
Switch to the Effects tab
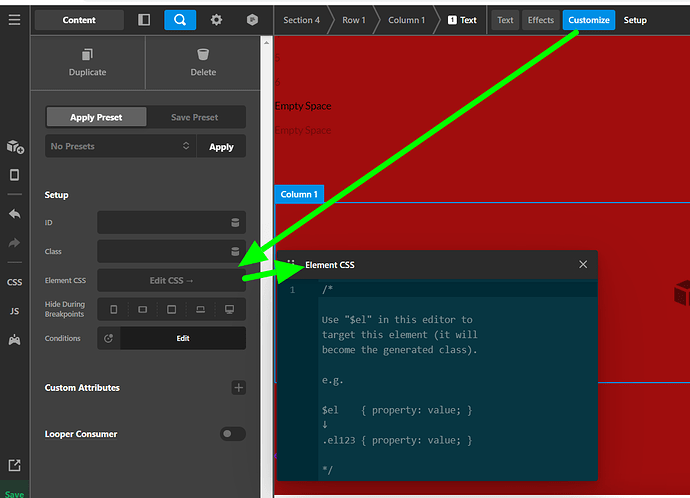[540, 20]
